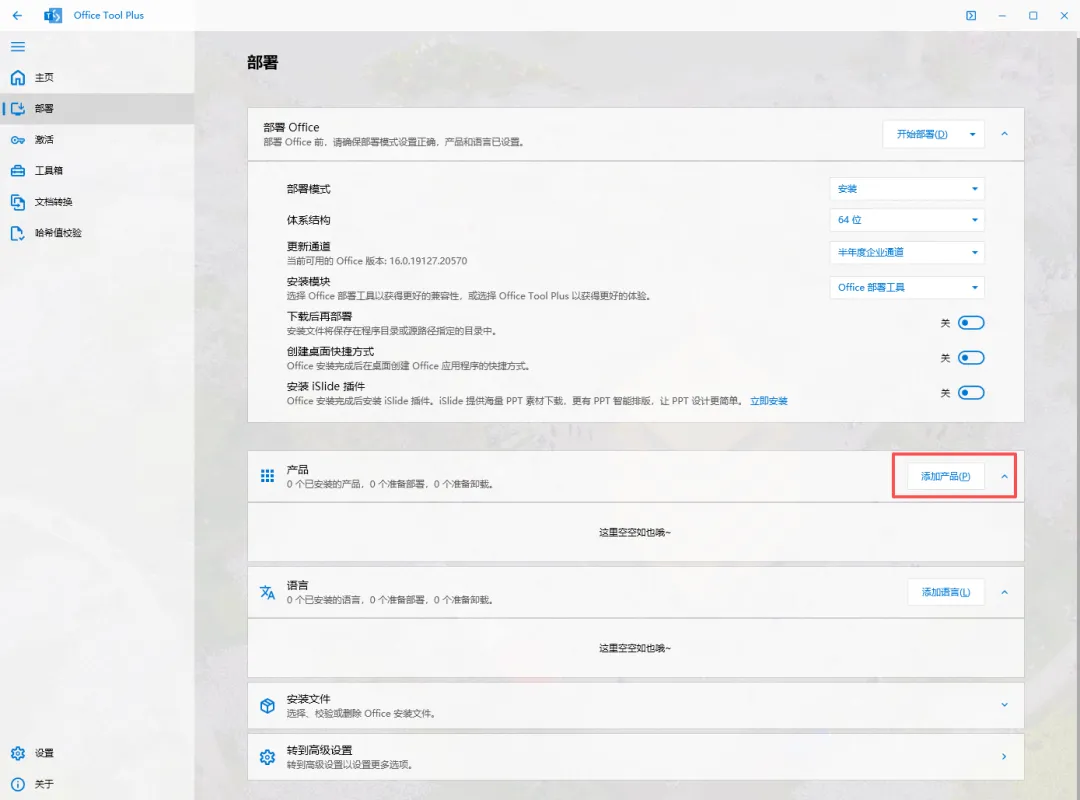Click the 开始部署(D) button
Viewport: 1080px width, 800px height.
(x=922, y=134)
